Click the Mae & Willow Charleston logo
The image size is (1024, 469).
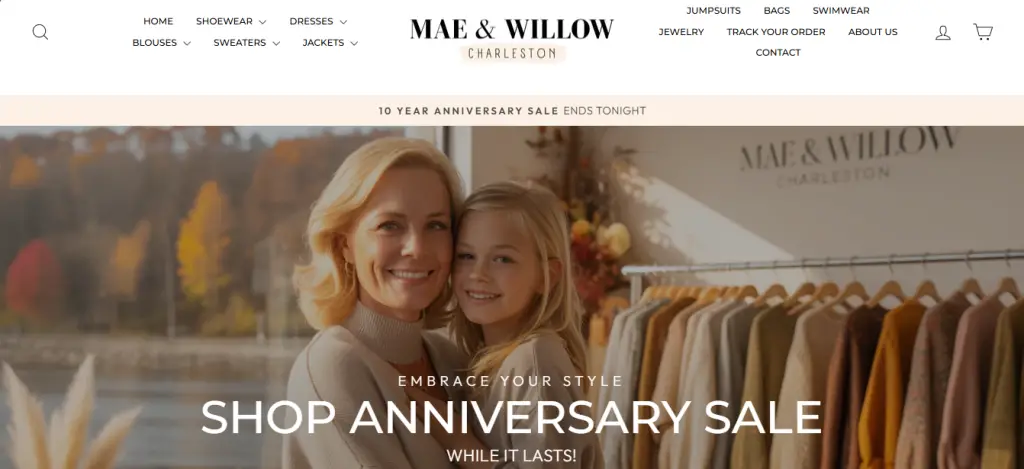(512, 39)
